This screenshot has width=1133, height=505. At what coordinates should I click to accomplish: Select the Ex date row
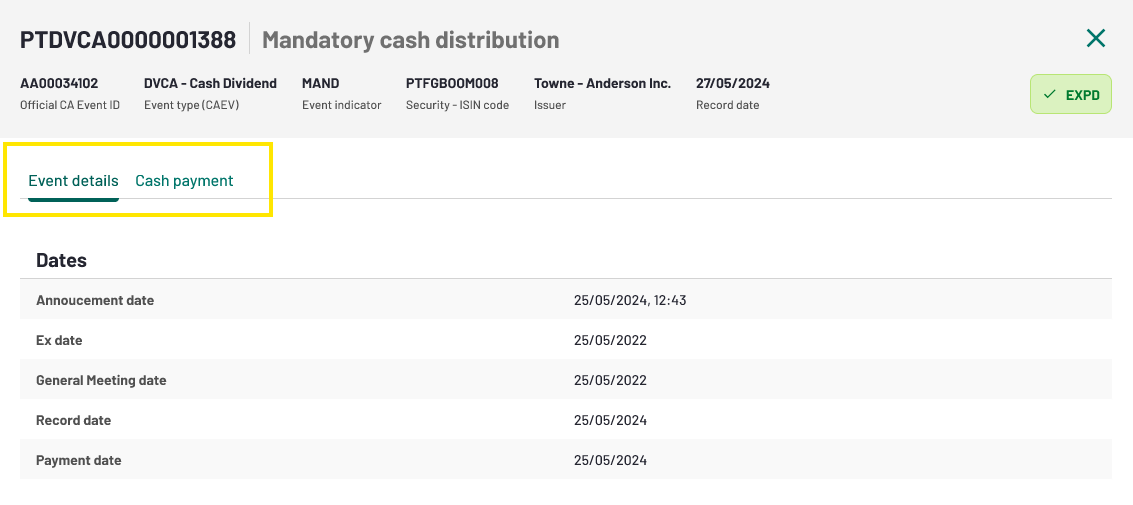coord(566,340)
